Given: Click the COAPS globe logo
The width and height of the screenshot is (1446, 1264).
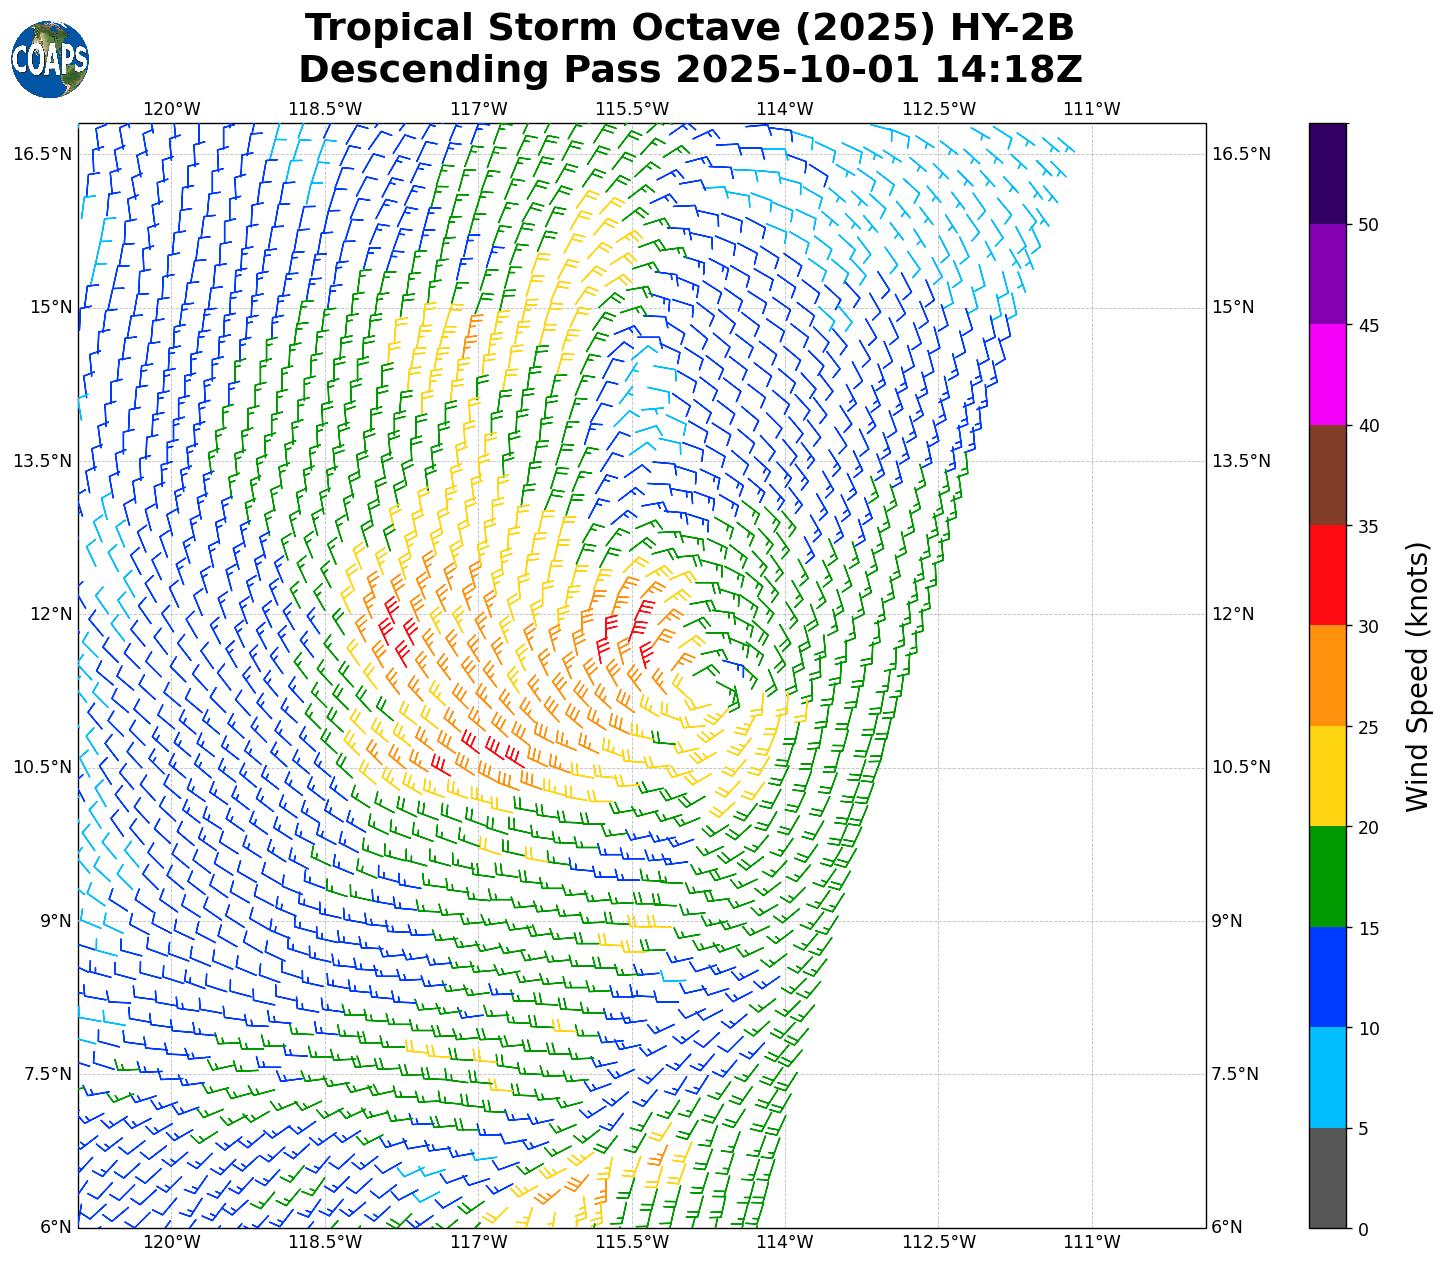Looking at the screenshot, I should tap(50, 60).
